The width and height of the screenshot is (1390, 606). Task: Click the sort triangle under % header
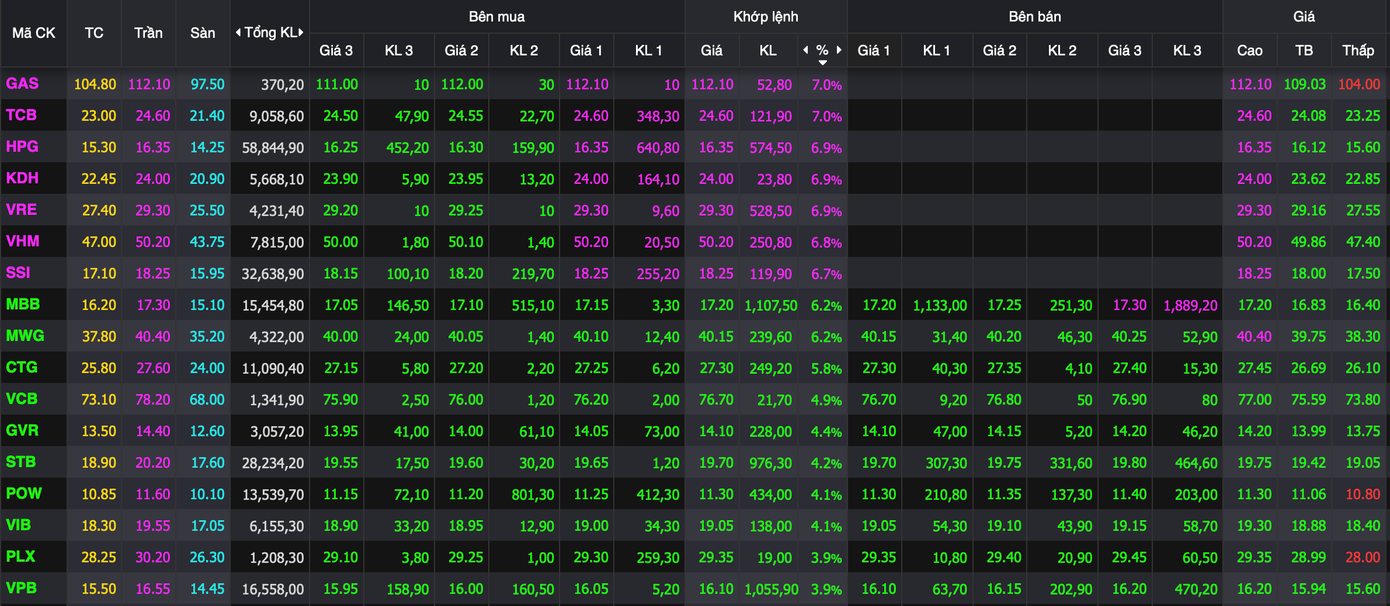(822, 62)
